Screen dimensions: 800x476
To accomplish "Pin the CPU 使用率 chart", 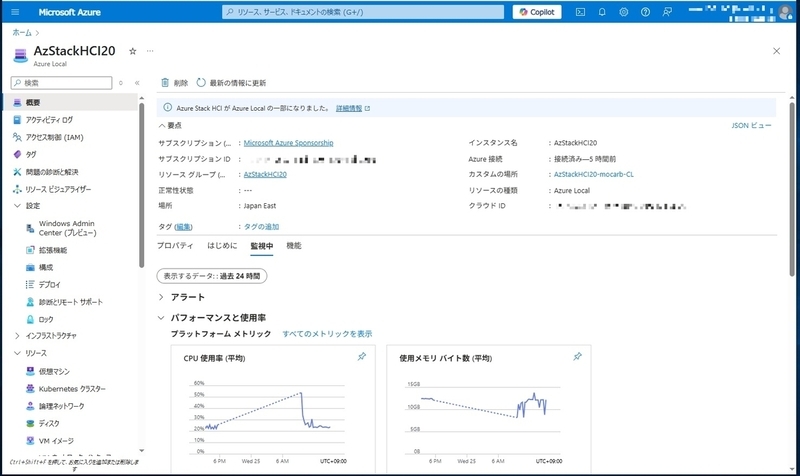I will pyautogui.click(x=362, y=357).
